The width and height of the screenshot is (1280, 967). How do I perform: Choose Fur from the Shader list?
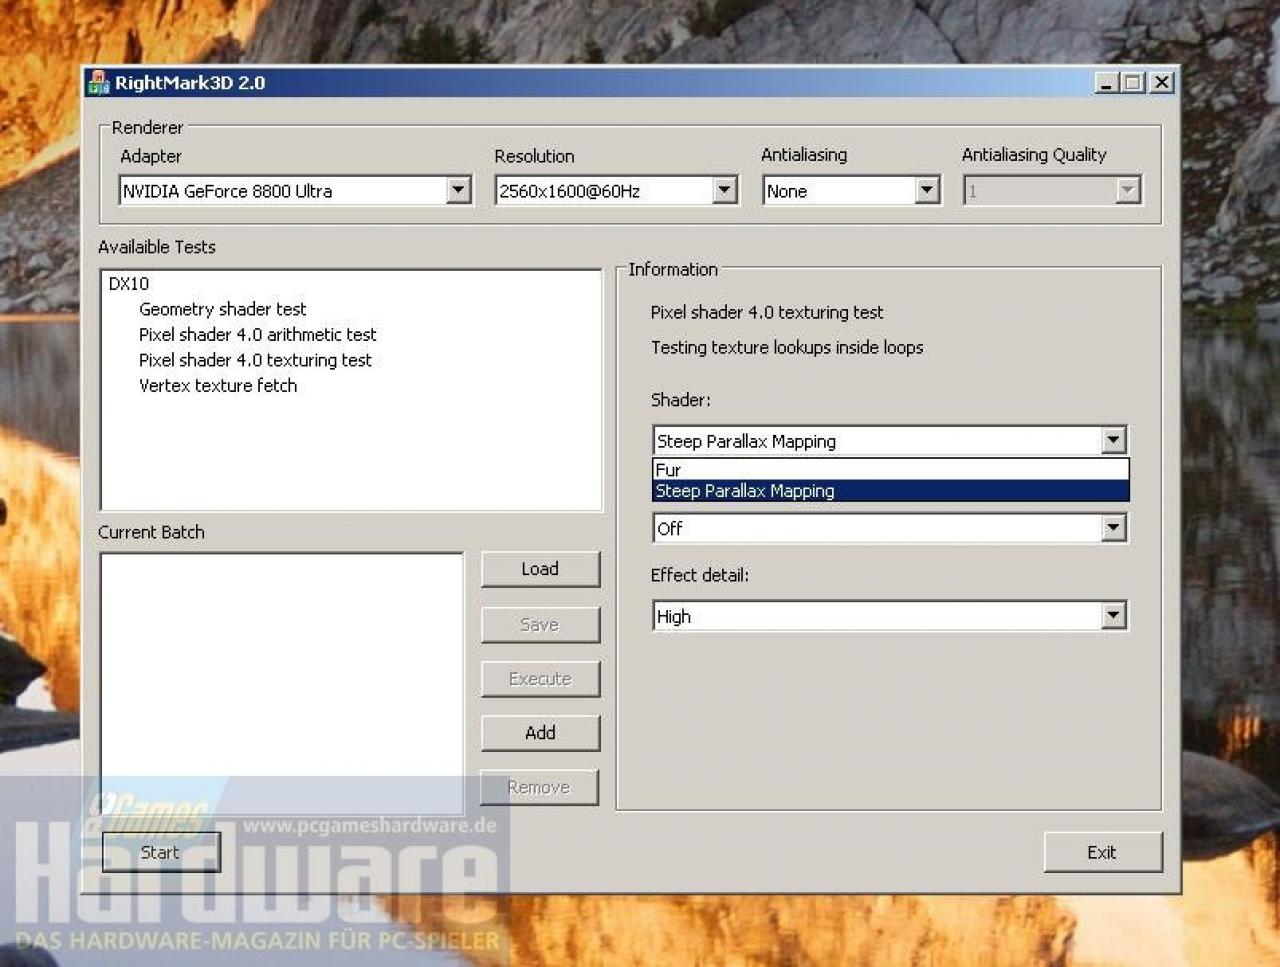[890, 469]
